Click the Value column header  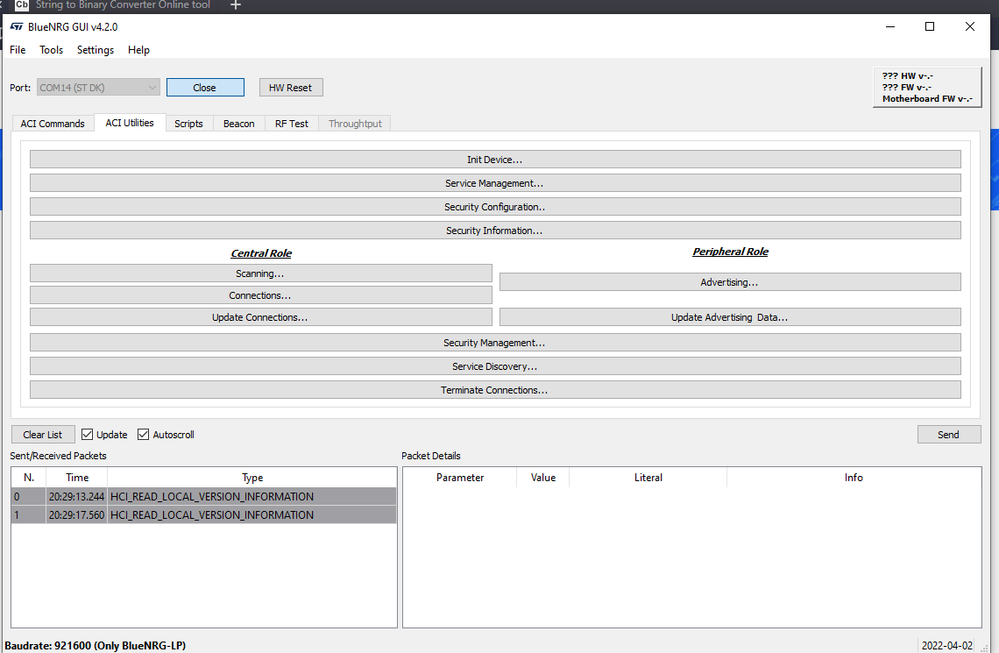pos(543,477)
